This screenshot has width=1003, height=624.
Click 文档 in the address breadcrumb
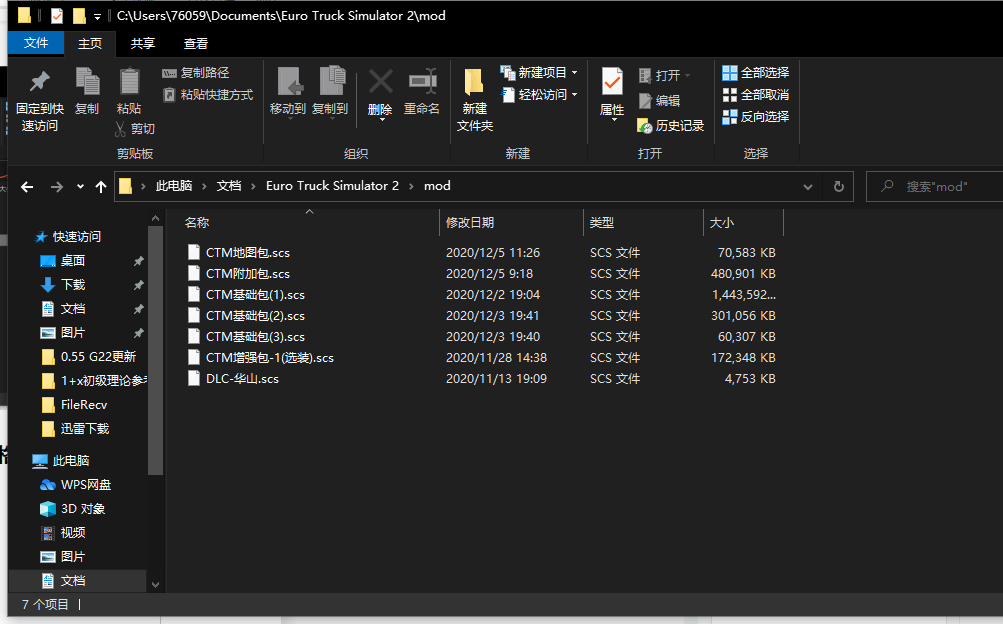pyautogui.click(x=229, y=186)
